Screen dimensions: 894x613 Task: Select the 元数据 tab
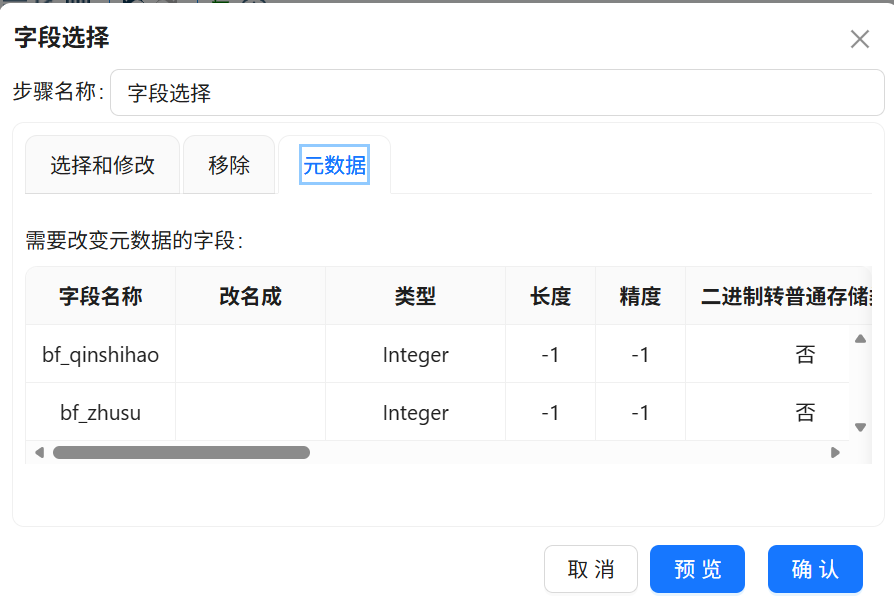click(x=334, y=165)
